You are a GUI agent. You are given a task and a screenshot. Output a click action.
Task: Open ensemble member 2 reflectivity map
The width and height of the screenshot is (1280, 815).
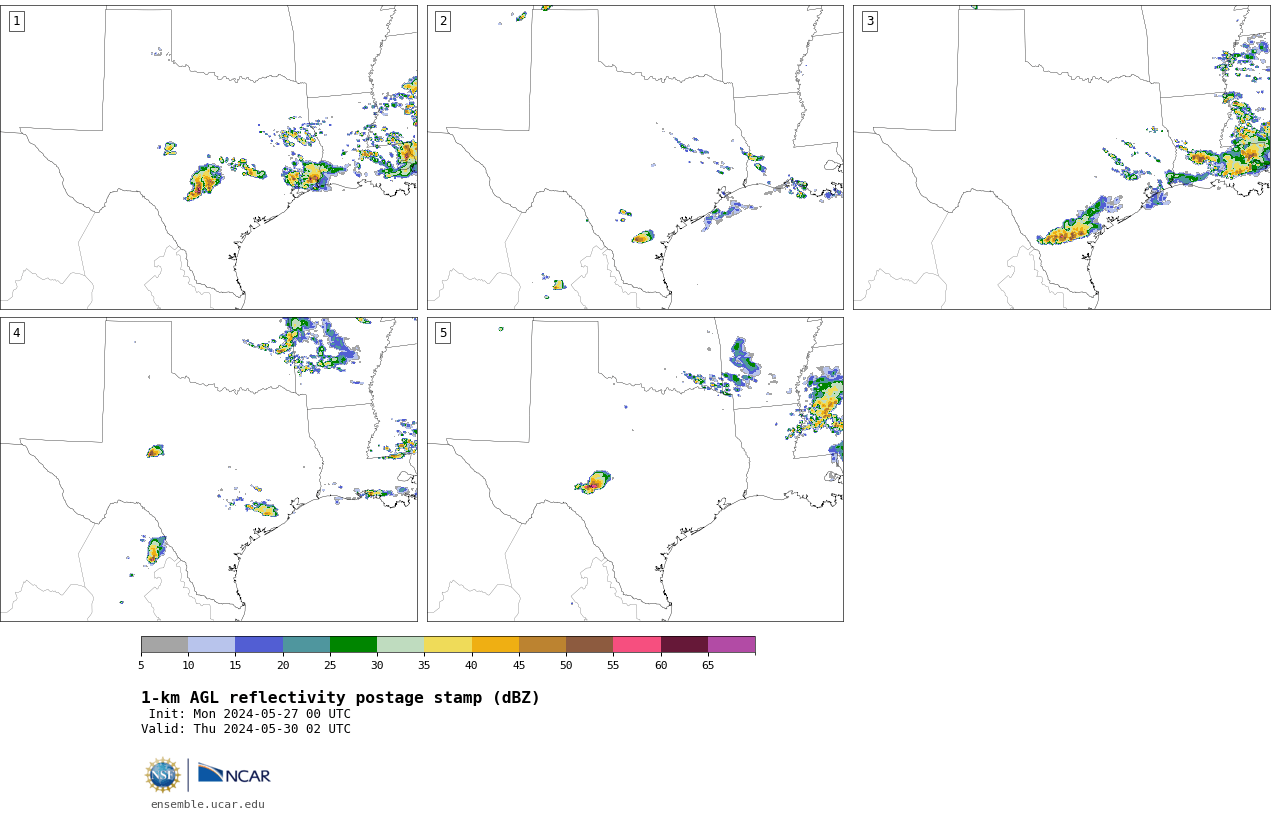coord(635,157)
